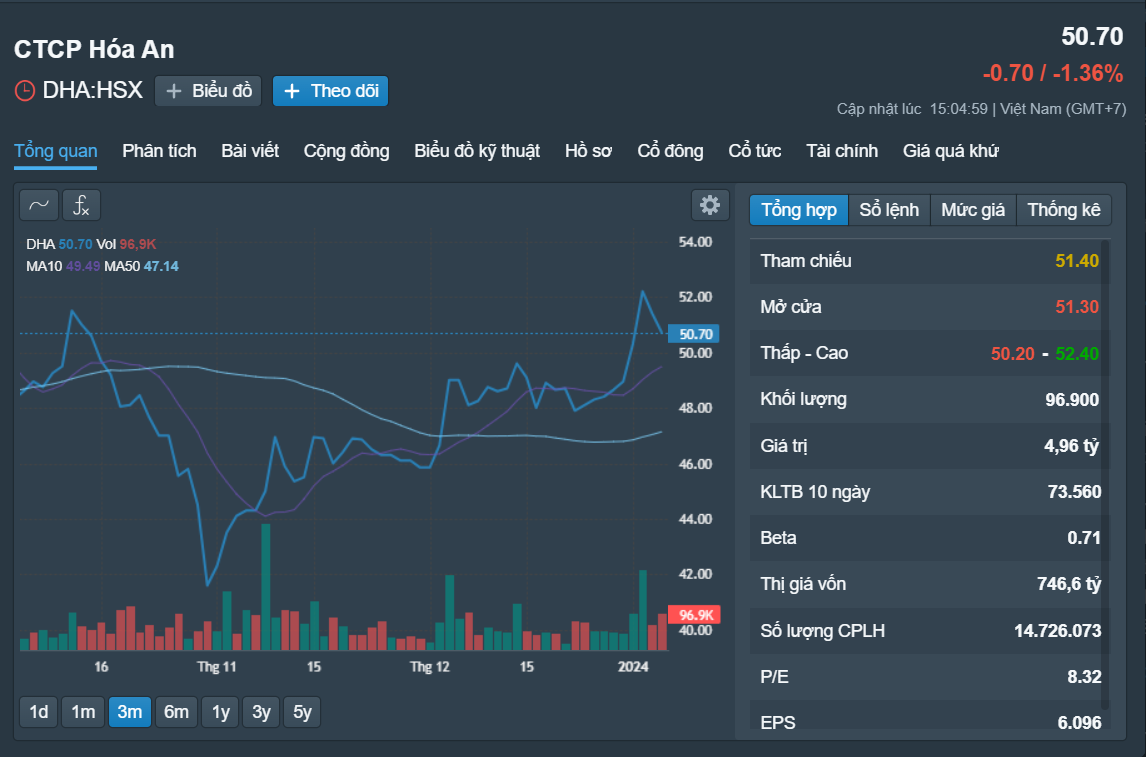The image size is (1146, 757).
Task: Click the Cập nhật lúc timestamp
Action: (x=982, y=109)
